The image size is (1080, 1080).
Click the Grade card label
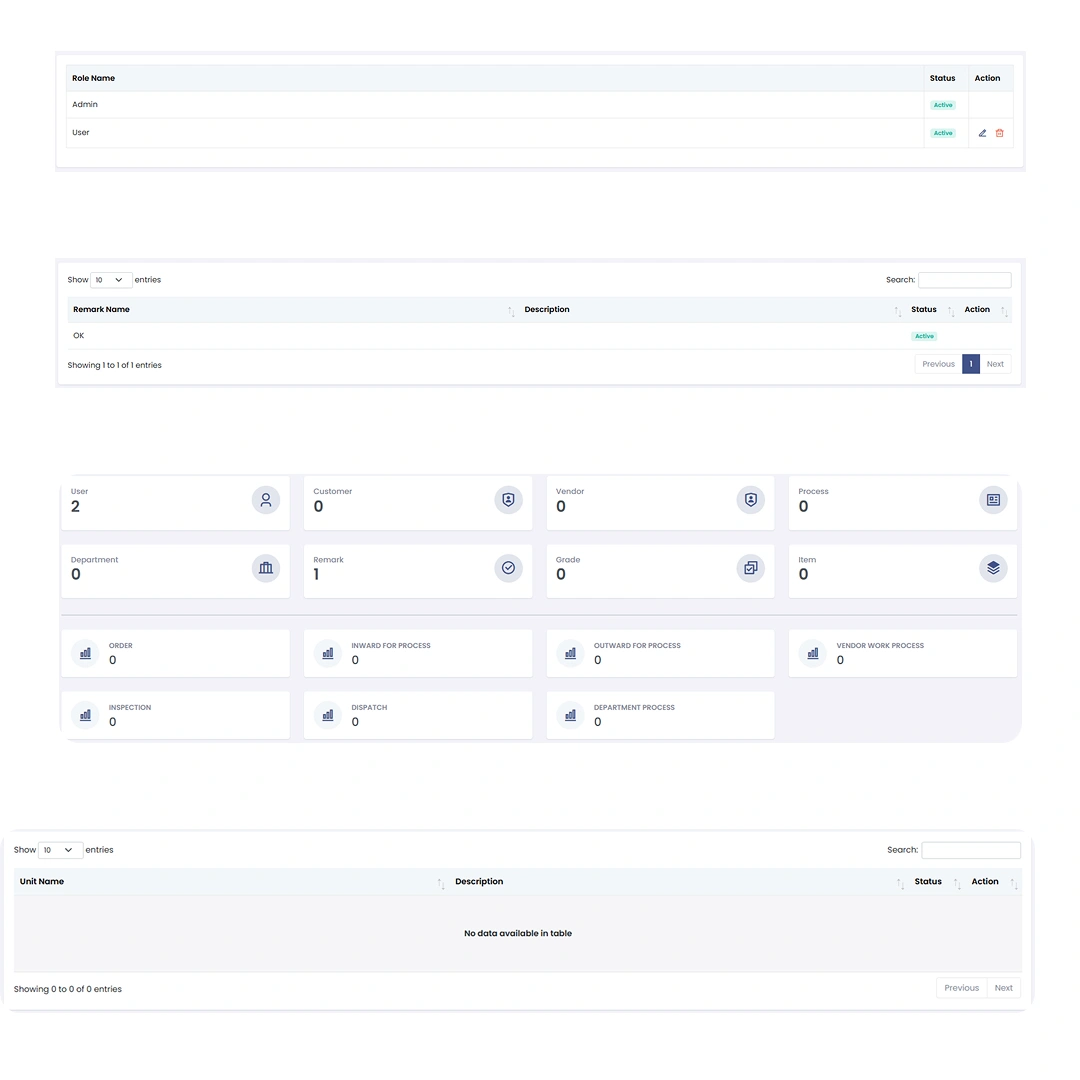pos(568,559)
